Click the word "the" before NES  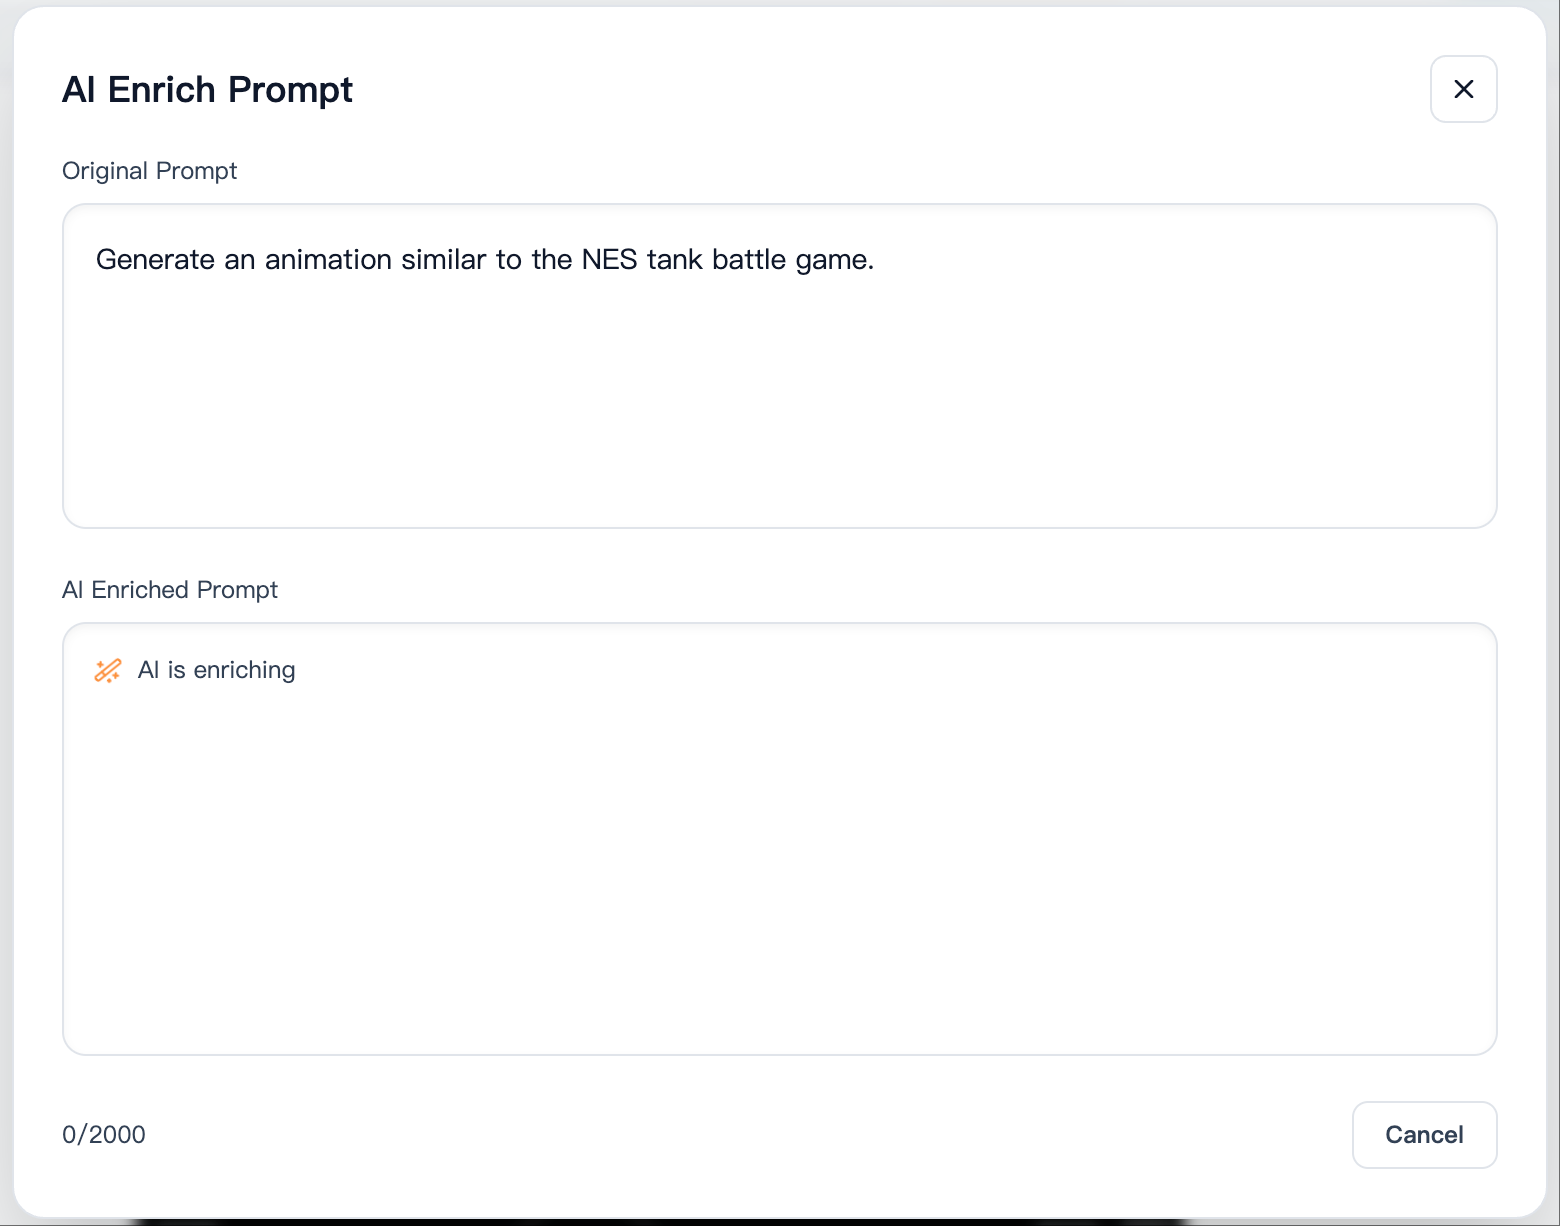pos(551,260)
